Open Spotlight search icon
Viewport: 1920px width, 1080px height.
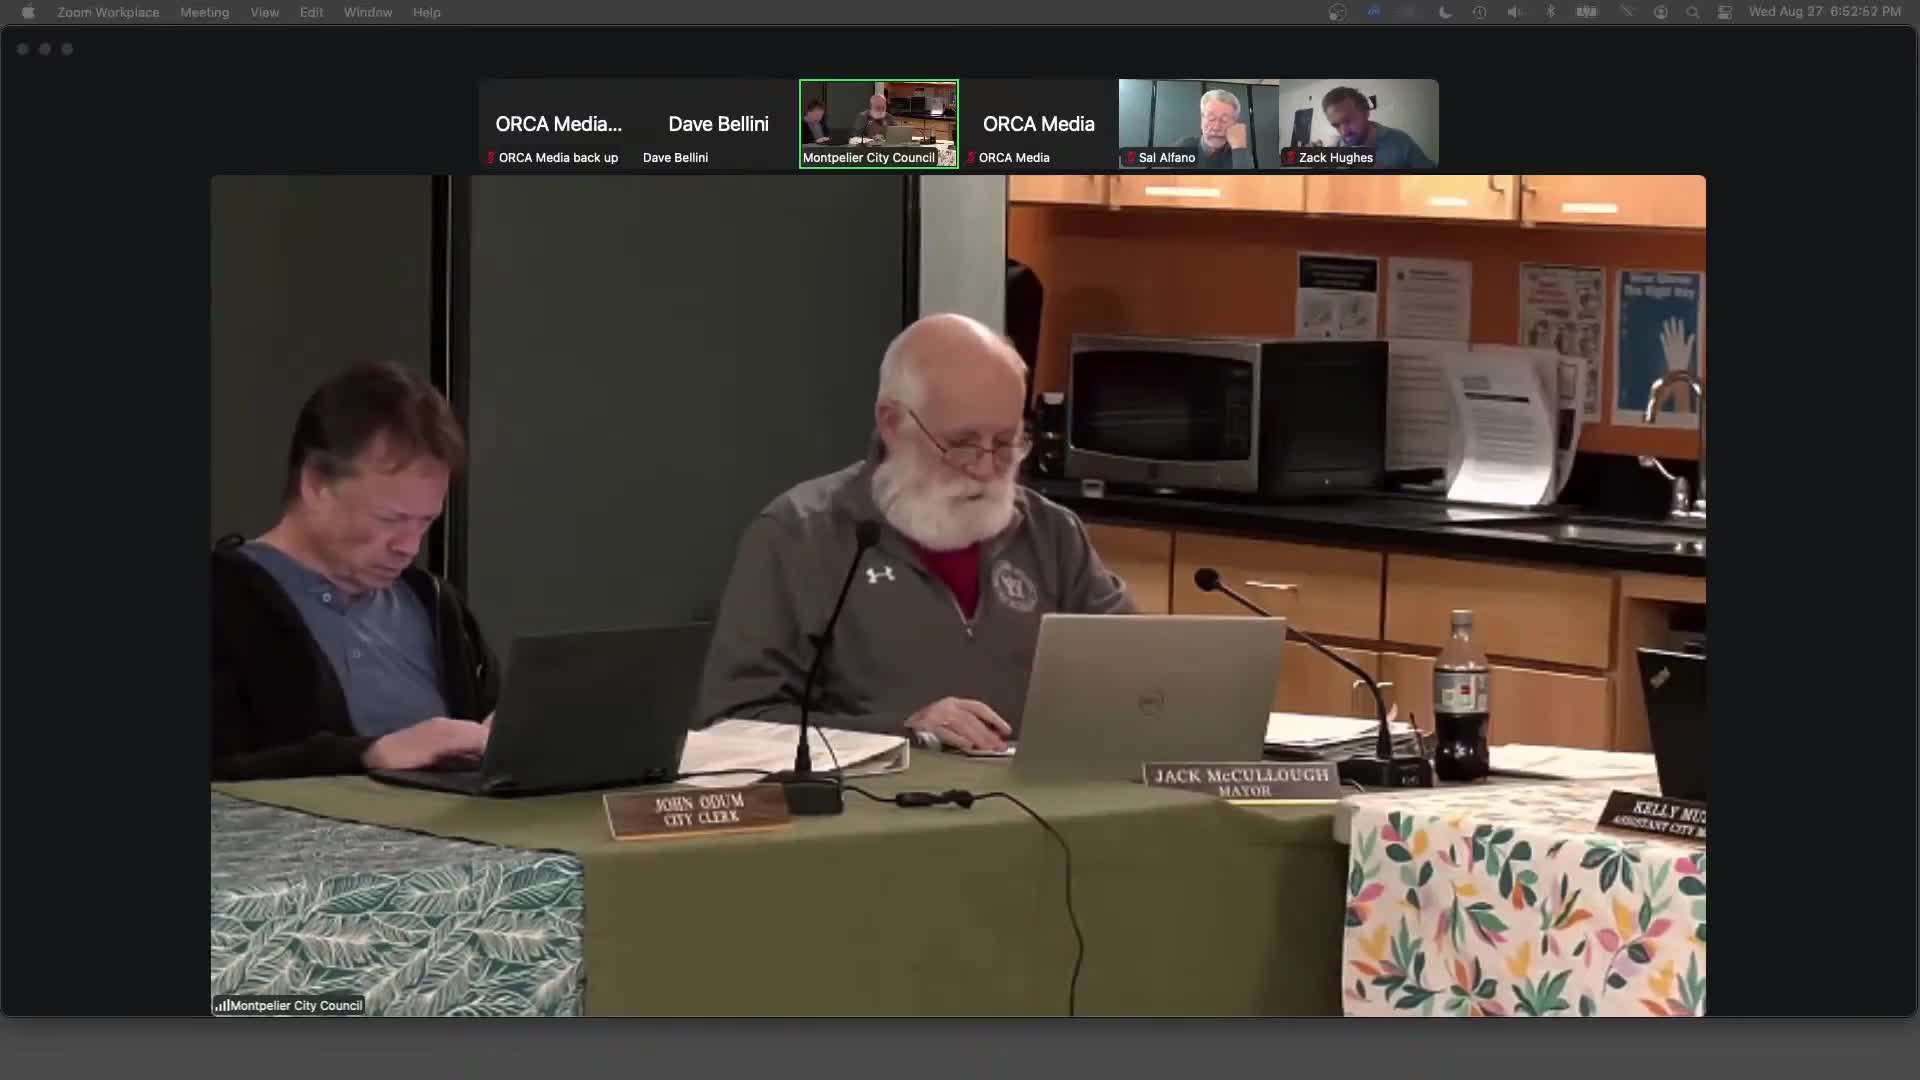point(1692,12)
